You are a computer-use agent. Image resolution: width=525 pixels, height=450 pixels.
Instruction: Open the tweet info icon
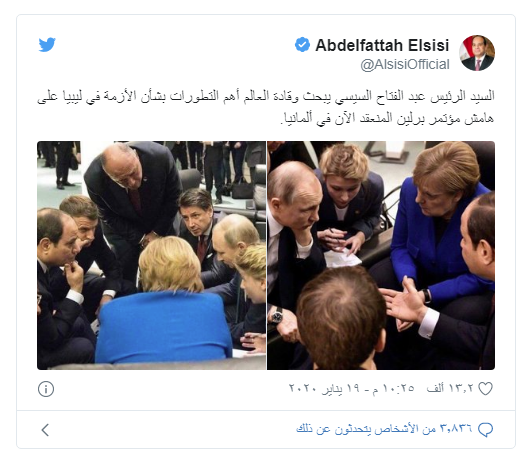click(46, 389)
